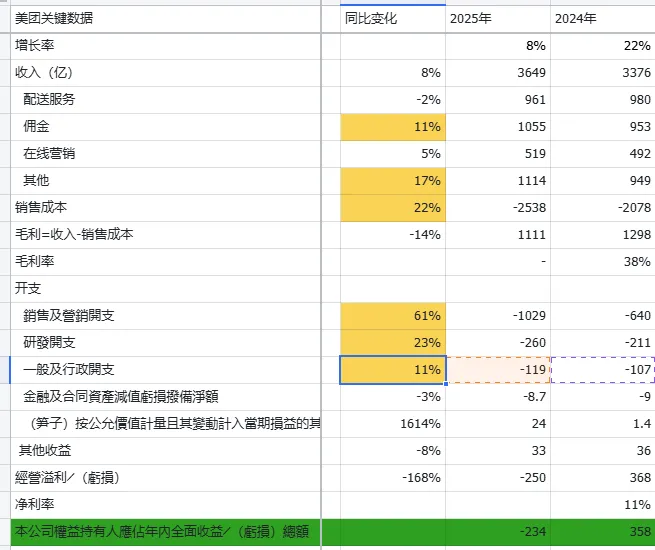The height and width of the screenshot is (550, 655).
Task: Select the '增长率' row label
Action: [x=165, y=46]
